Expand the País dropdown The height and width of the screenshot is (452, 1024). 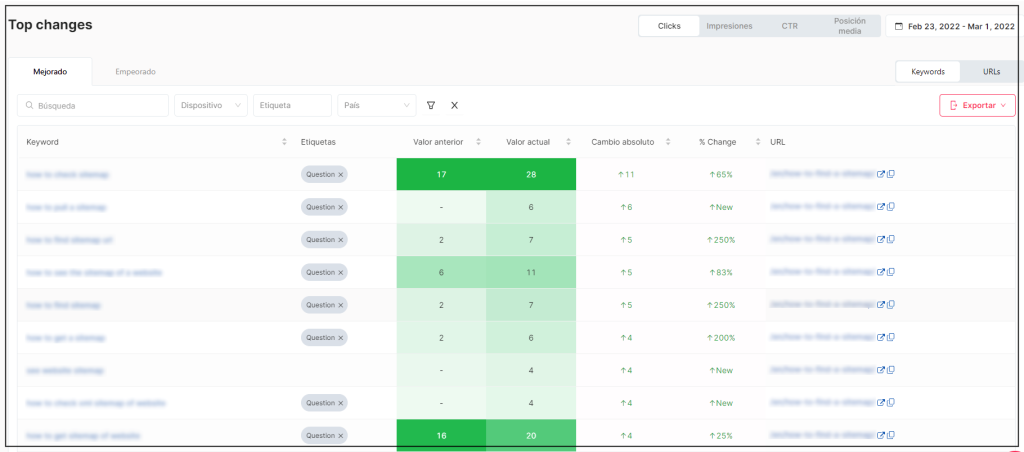click(377, 105)
